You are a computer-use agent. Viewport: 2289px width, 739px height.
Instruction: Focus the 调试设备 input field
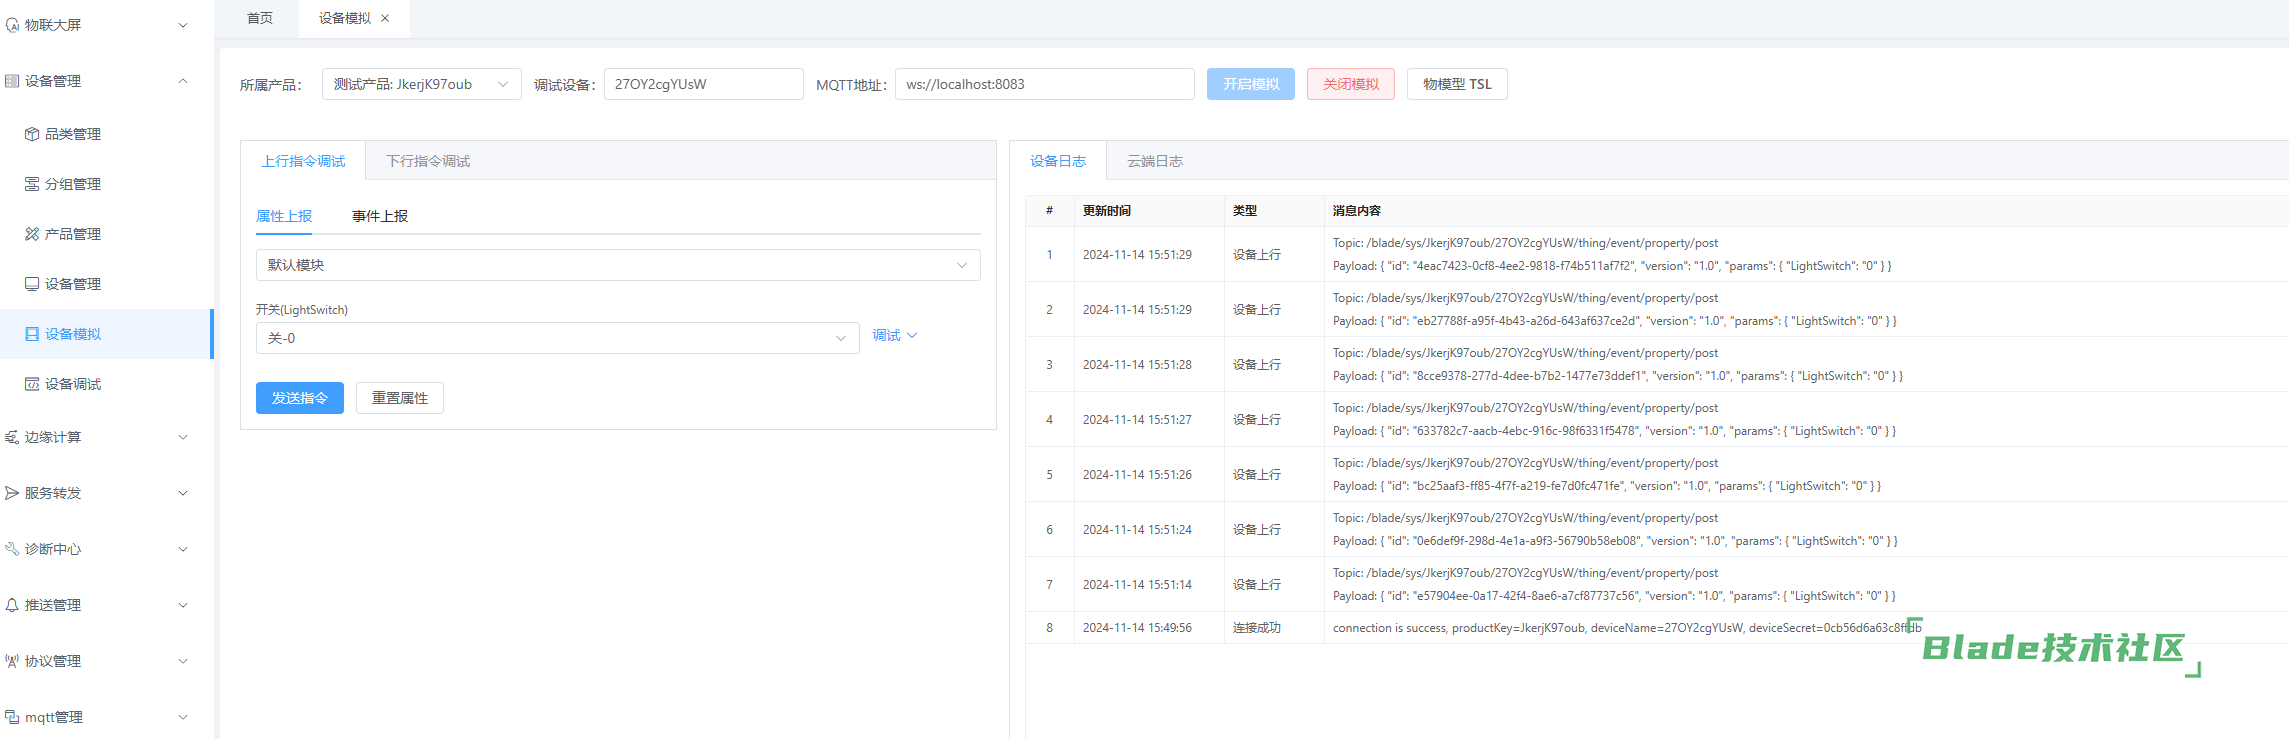[x=703, y=84]
